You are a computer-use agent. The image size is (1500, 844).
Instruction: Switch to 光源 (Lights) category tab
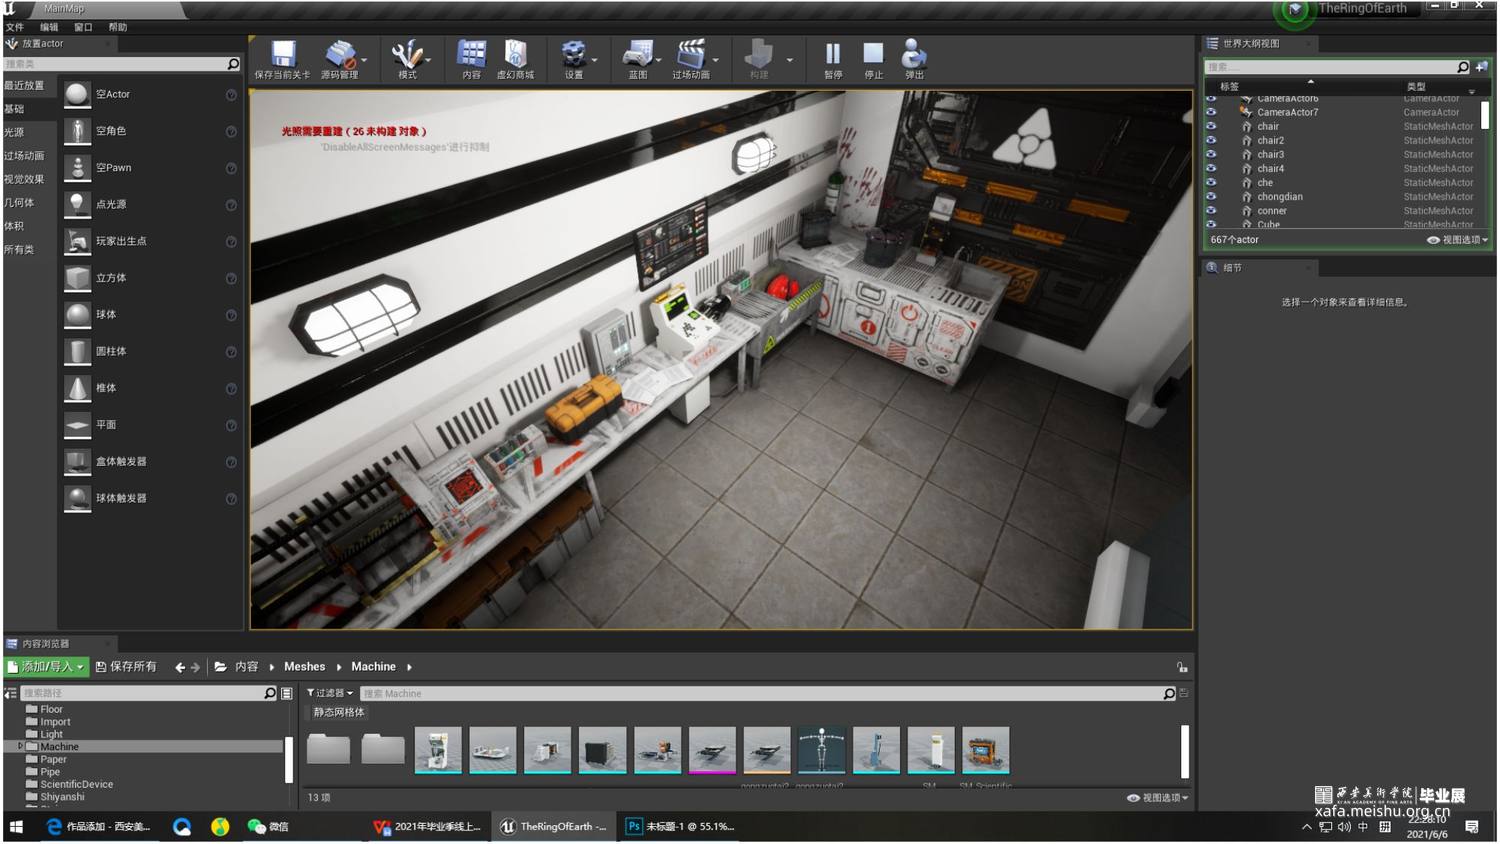point(14,132)
